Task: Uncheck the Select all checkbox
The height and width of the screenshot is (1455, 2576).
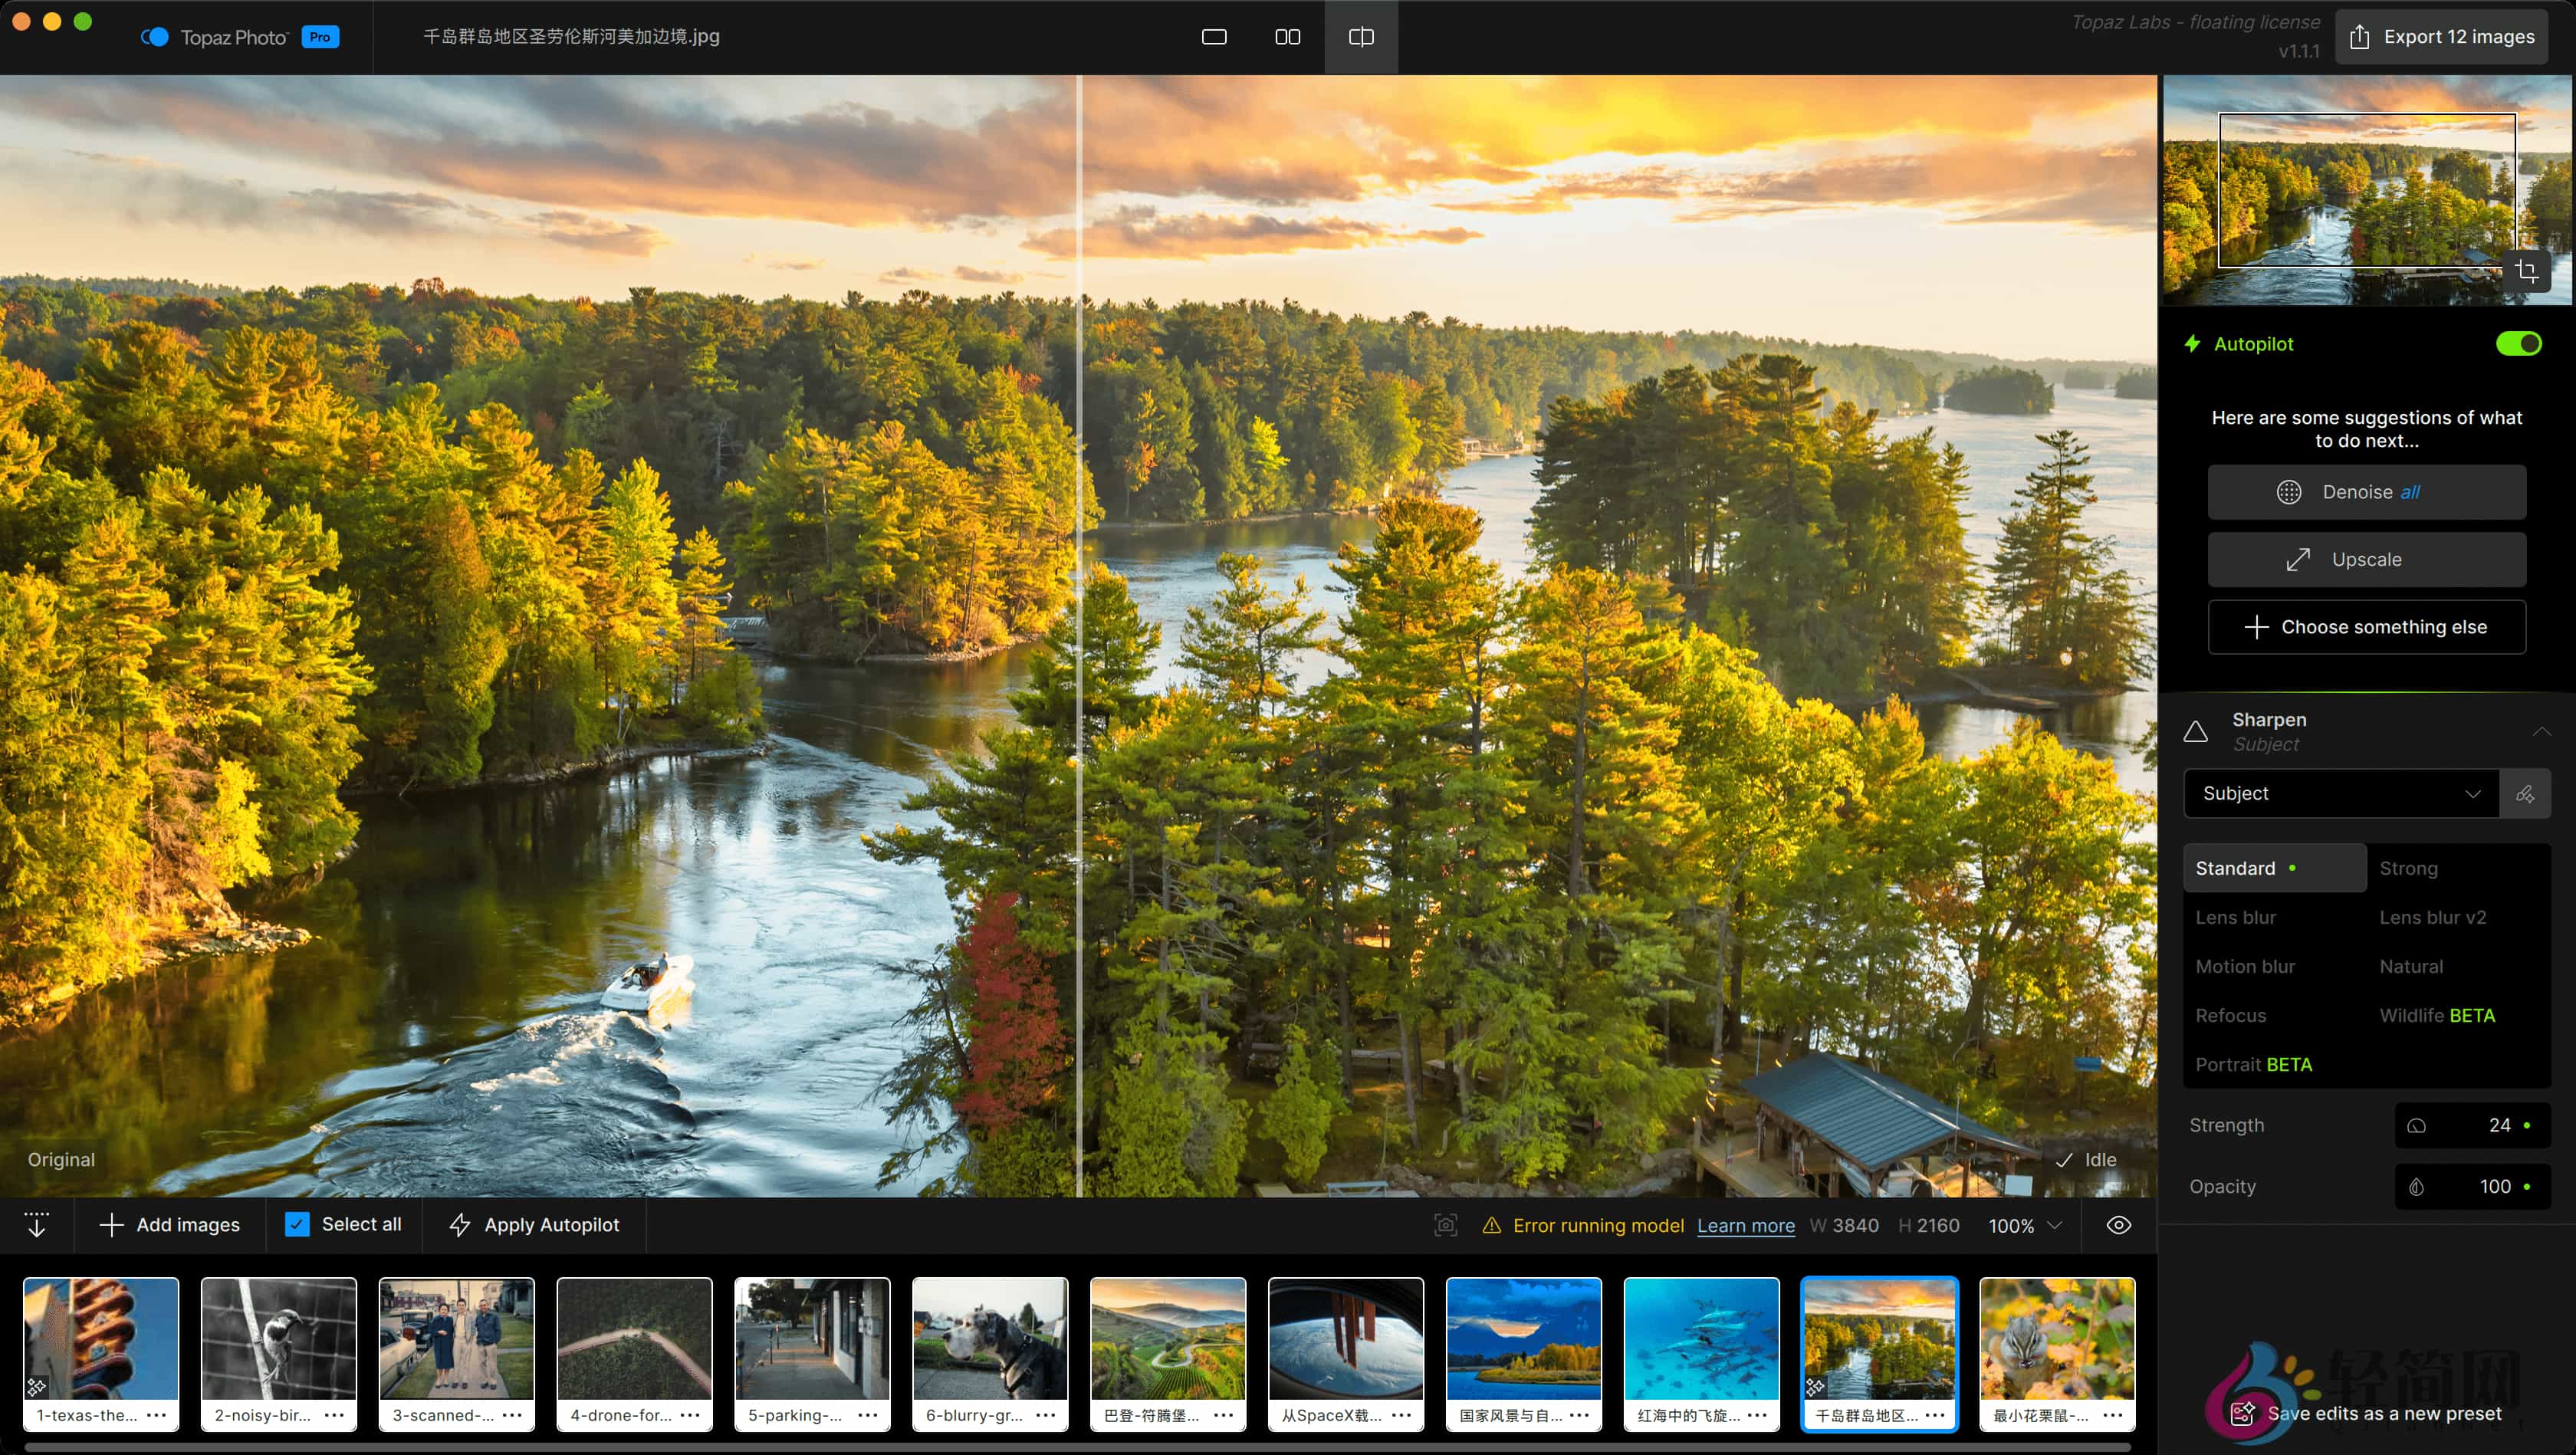Action: click(297, 1225)
